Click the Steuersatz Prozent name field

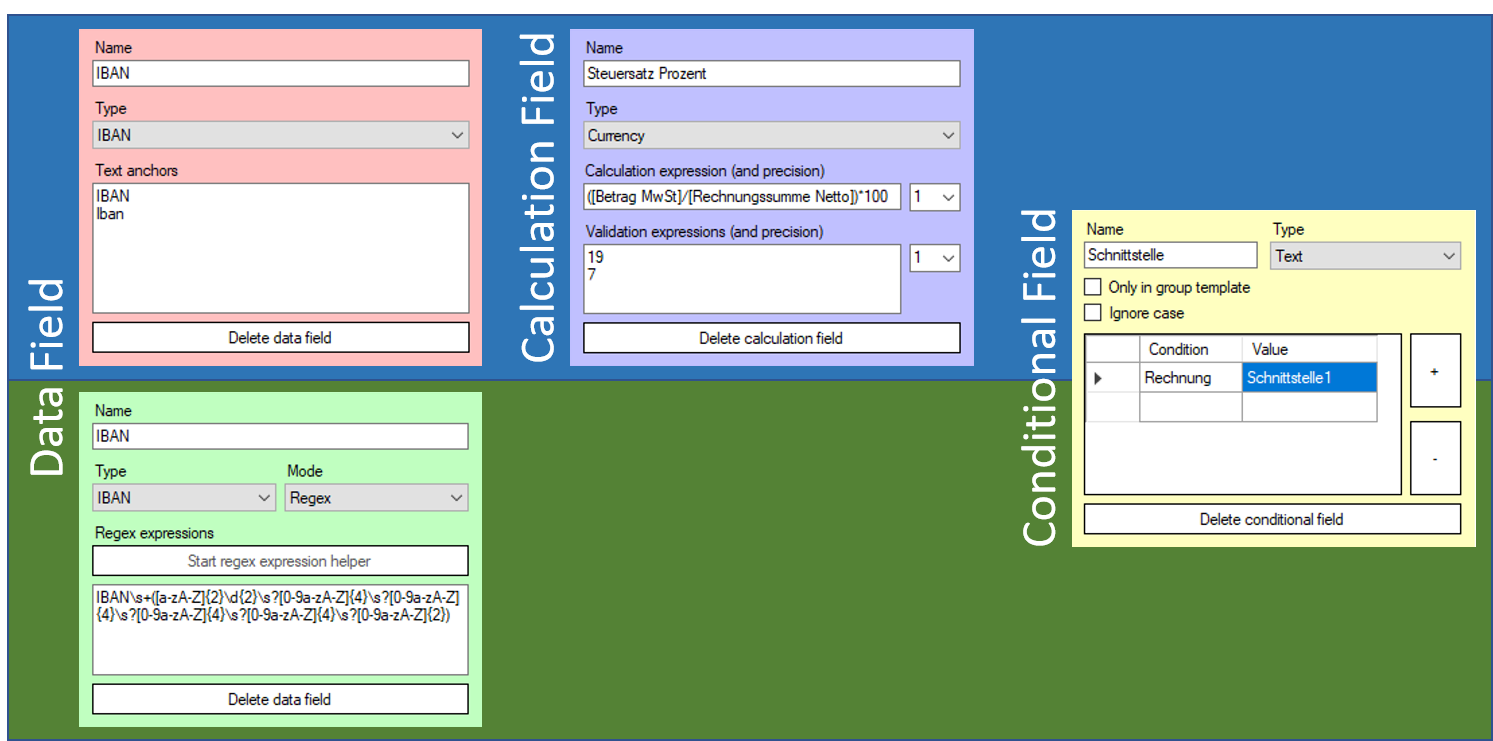[771, 73]
